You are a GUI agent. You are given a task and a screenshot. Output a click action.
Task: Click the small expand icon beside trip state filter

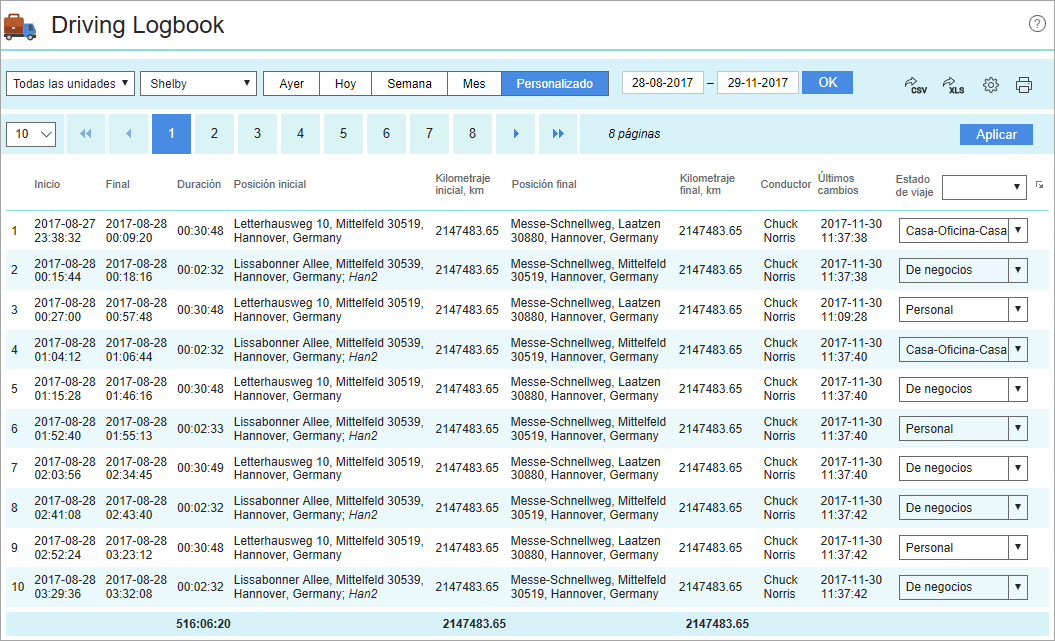[1039, 185]
